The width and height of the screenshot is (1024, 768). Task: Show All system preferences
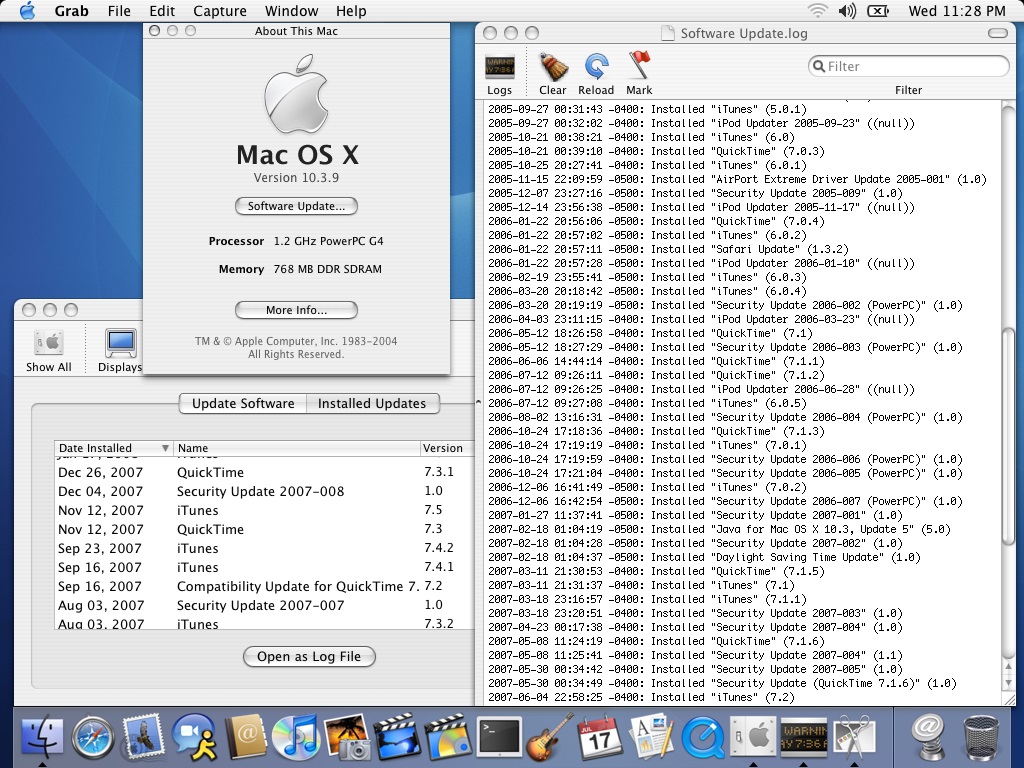point(48,350)
